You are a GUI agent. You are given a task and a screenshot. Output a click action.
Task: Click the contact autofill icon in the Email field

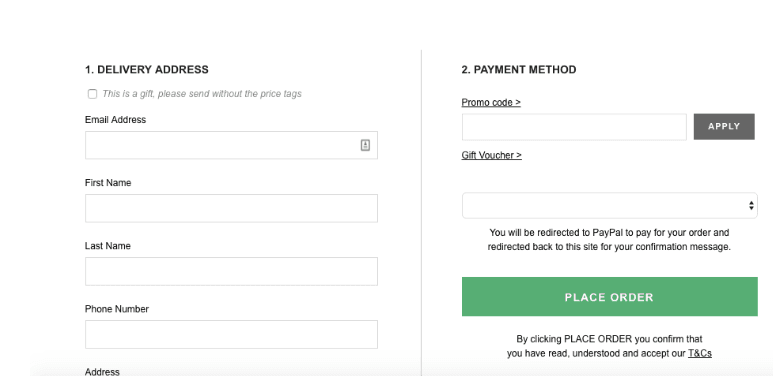pos(365,145)
